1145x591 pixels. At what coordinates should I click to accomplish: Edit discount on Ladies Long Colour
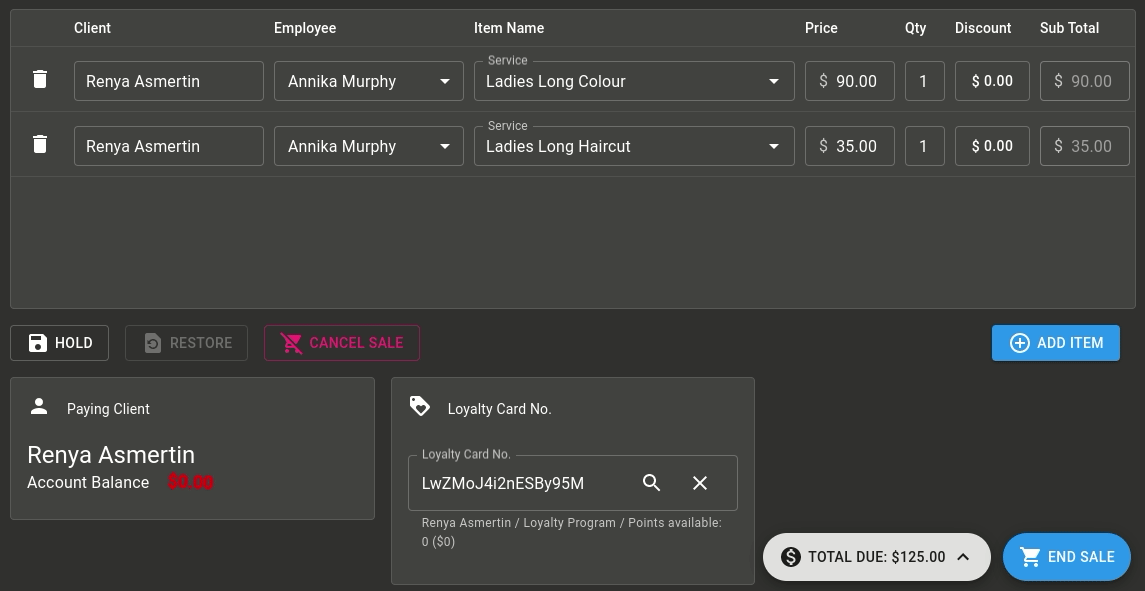(992, 81)
